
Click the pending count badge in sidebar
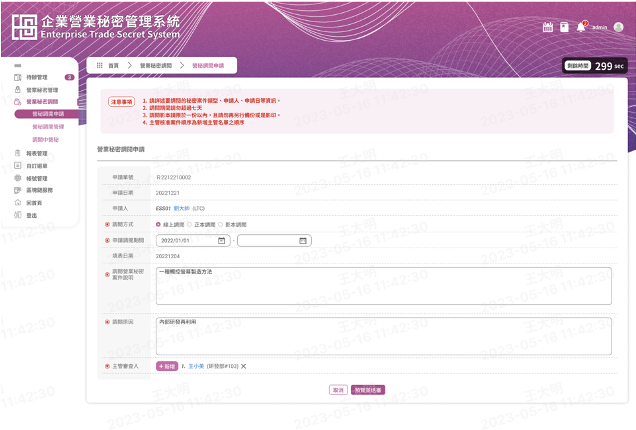tap(69, 77)
